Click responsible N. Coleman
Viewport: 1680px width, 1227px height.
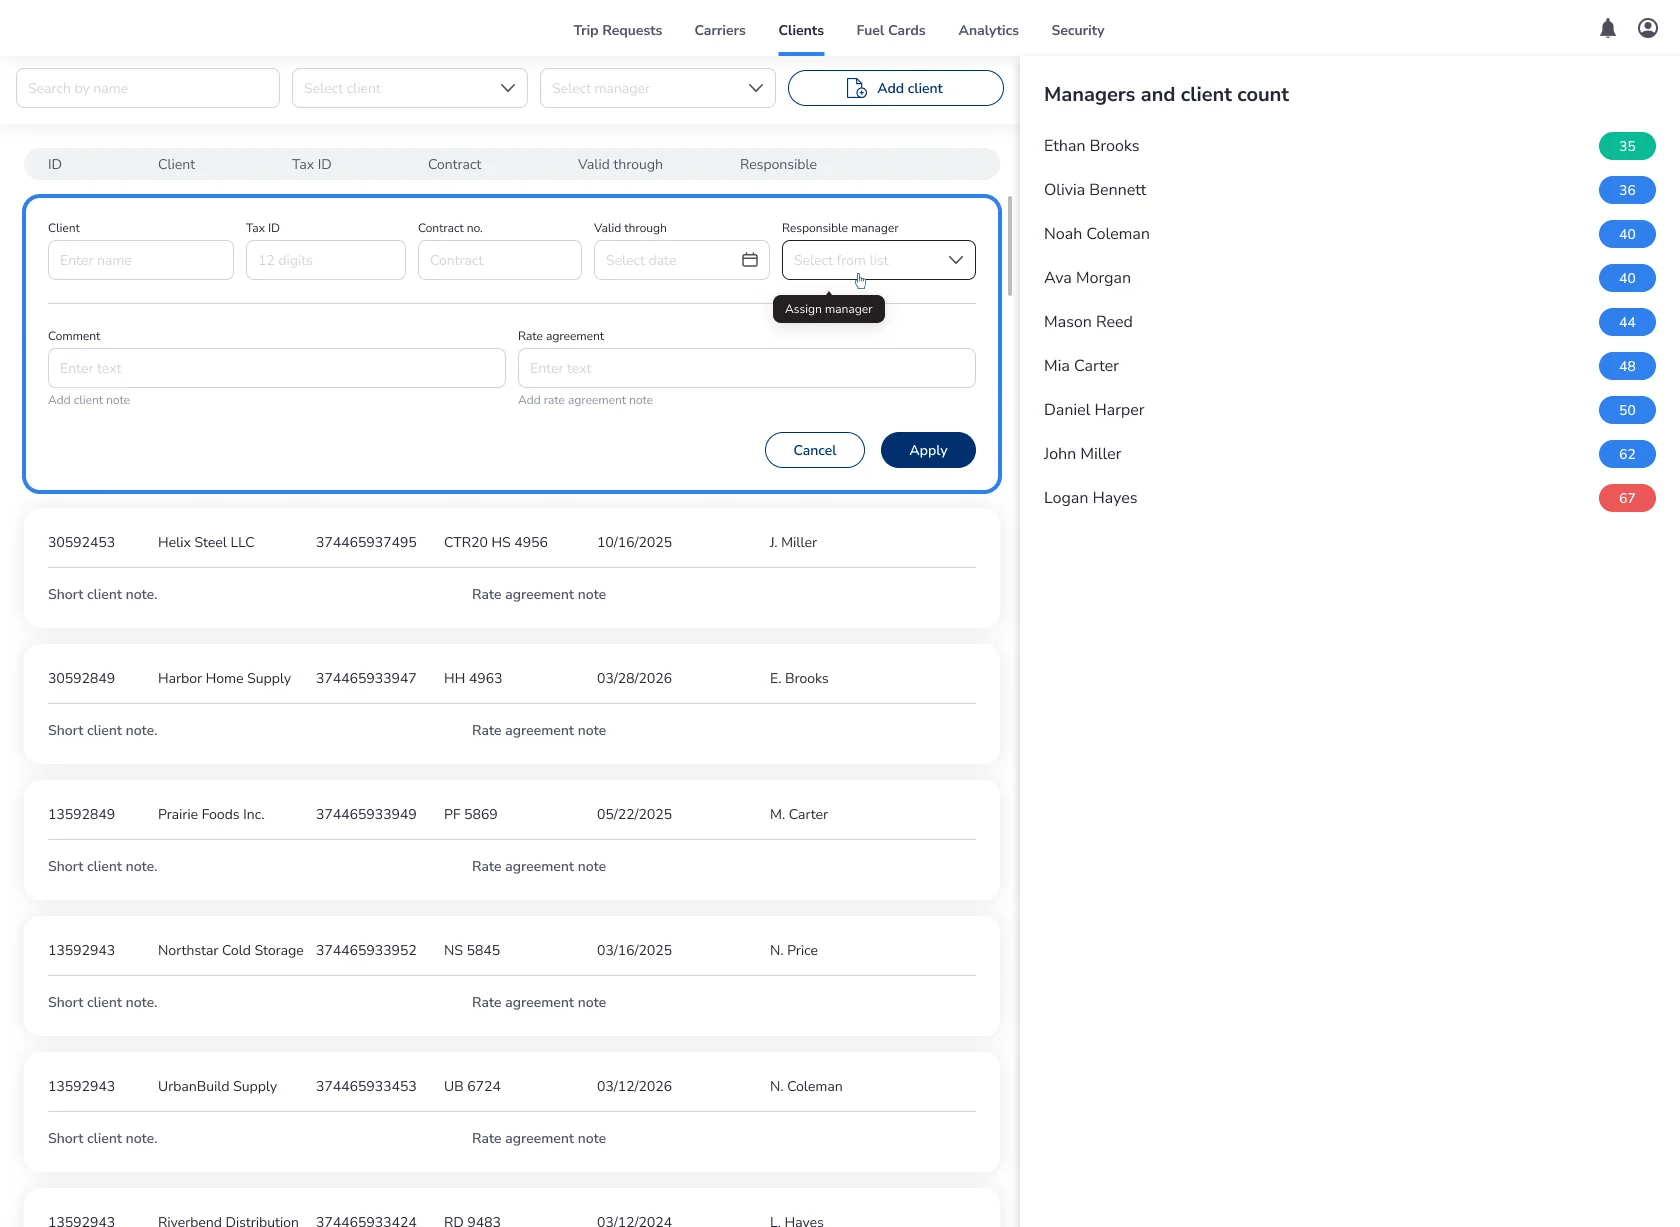click(806, 1086)
